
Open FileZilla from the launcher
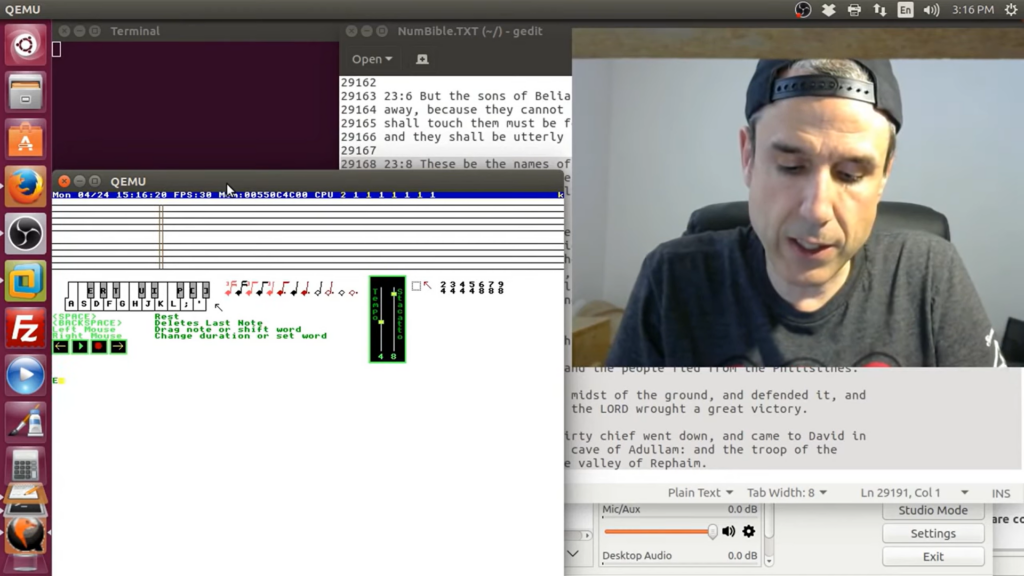[x=25, y=329]
